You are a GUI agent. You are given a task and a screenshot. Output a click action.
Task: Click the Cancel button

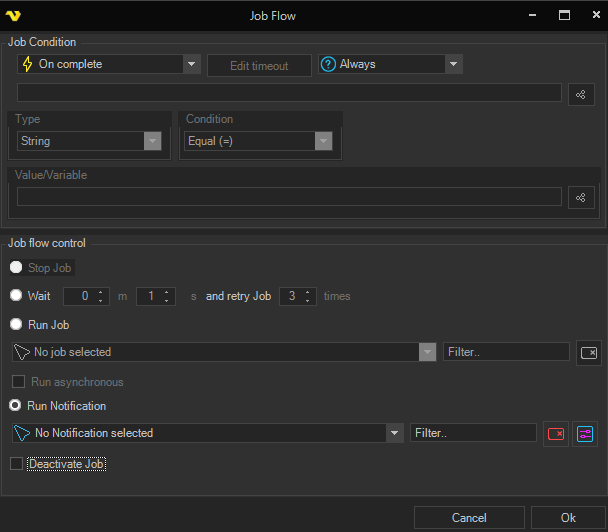[x=469, y=518]
